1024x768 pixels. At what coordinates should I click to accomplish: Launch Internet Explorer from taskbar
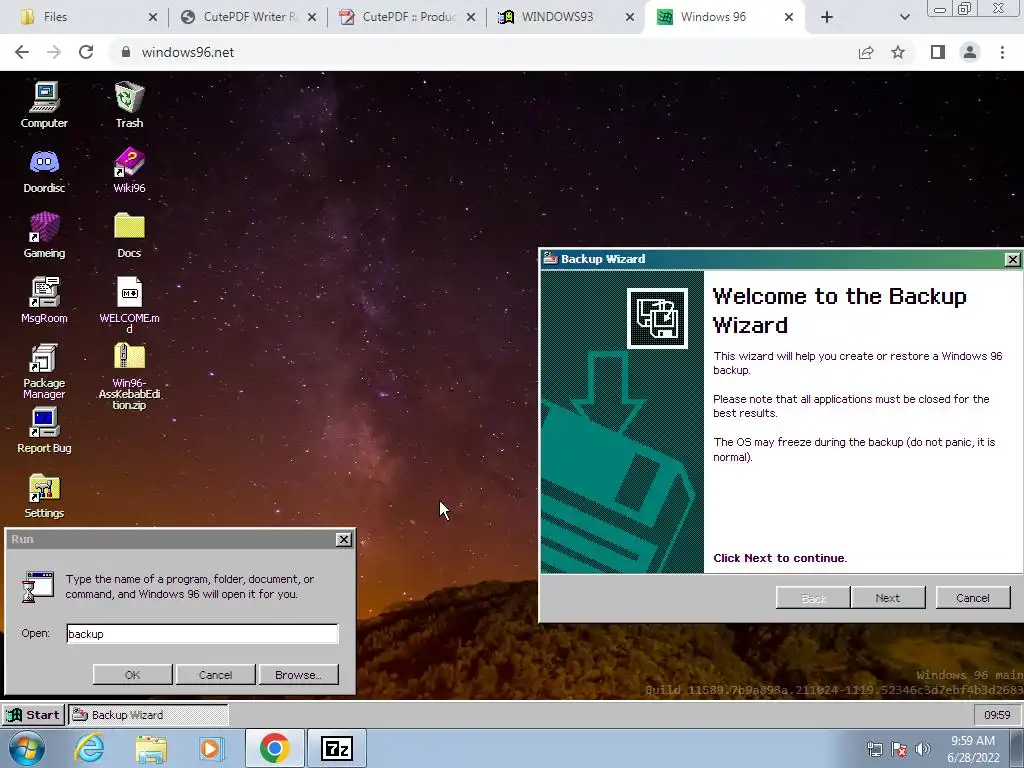[89, 748]
